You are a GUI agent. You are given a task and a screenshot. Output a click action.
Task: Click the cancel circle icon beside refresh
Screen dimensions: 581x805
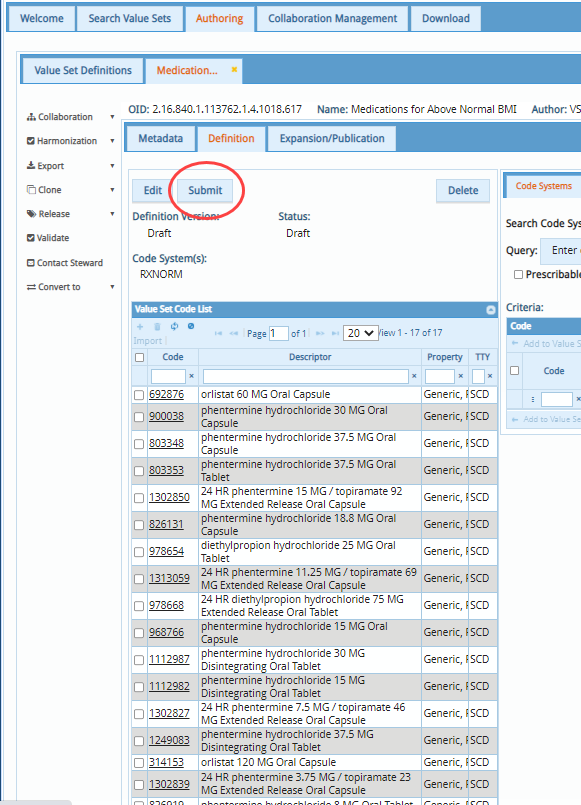click(191, 326)
